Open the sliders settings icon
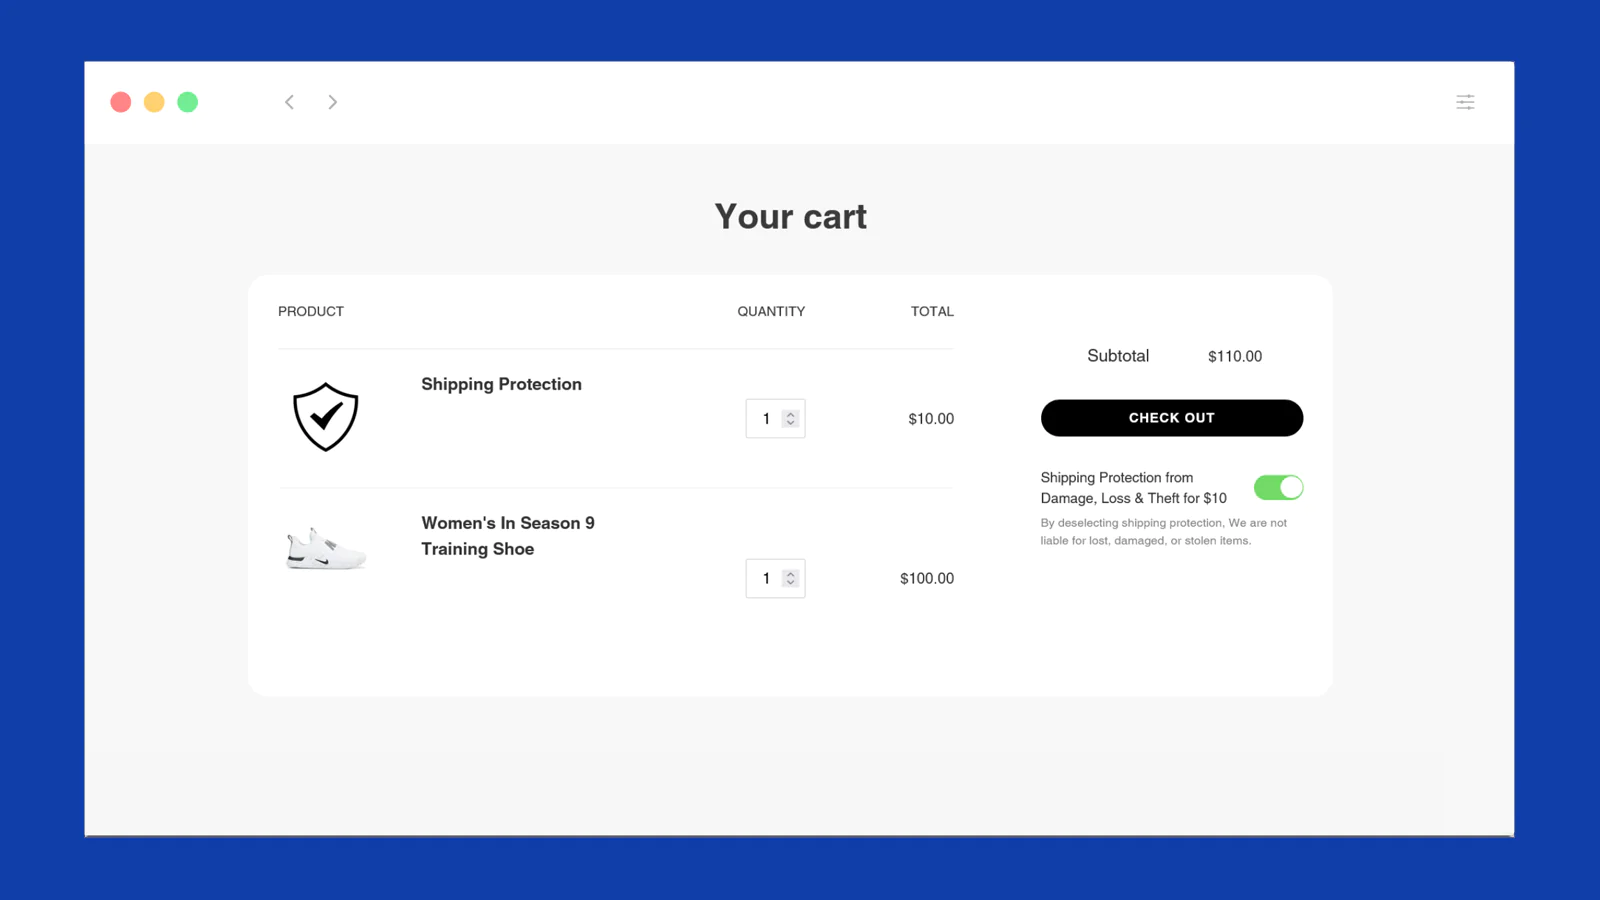This screenshot has height=900, width=1600. (x=1465, y=102)
